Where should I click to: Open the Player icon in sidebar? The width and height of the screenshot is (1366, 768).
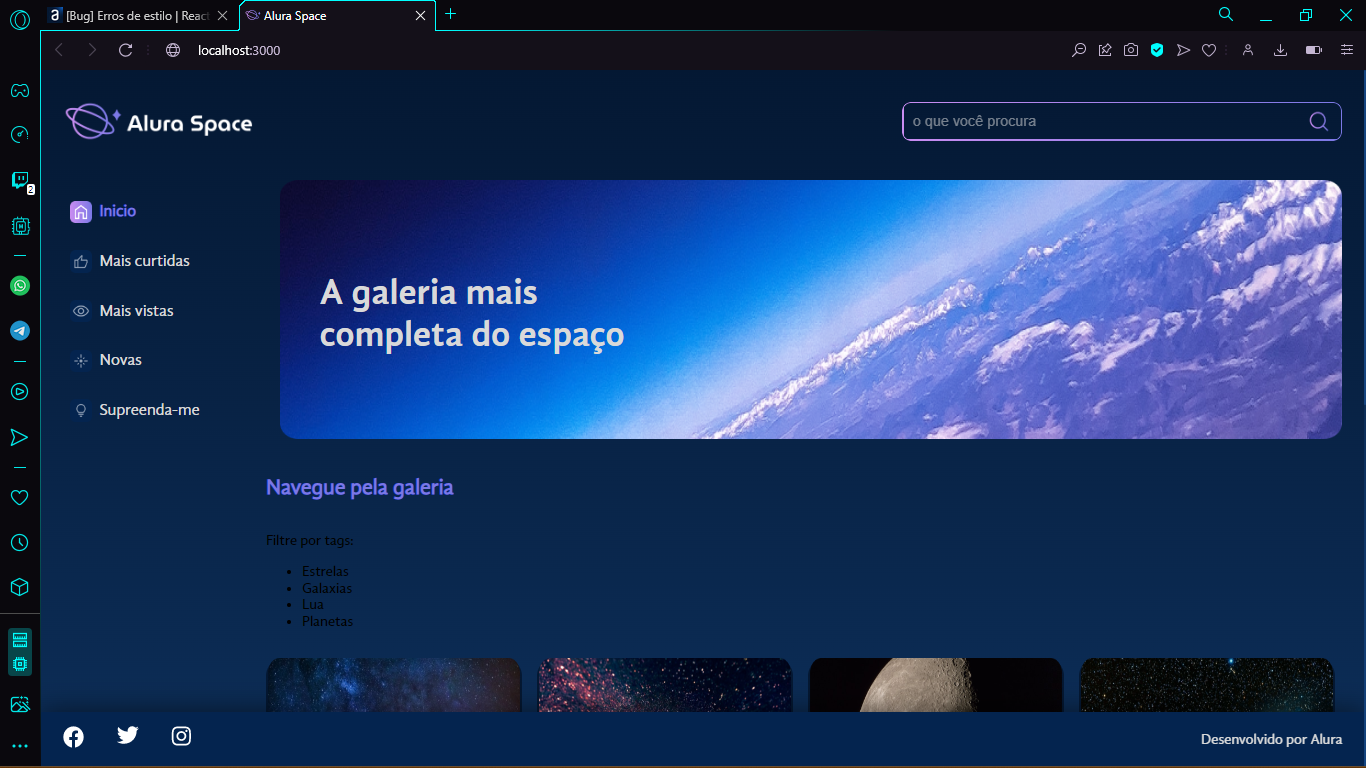coord(19,392)
